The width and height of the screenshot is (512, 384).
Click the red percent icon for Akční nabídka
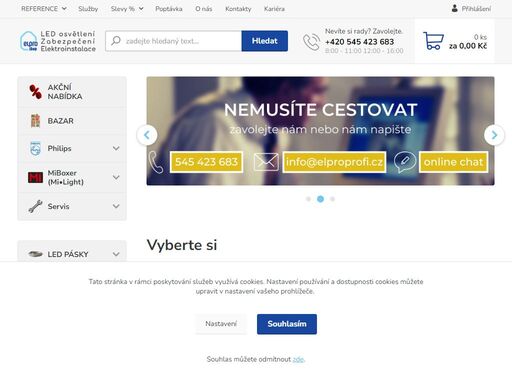35,92
